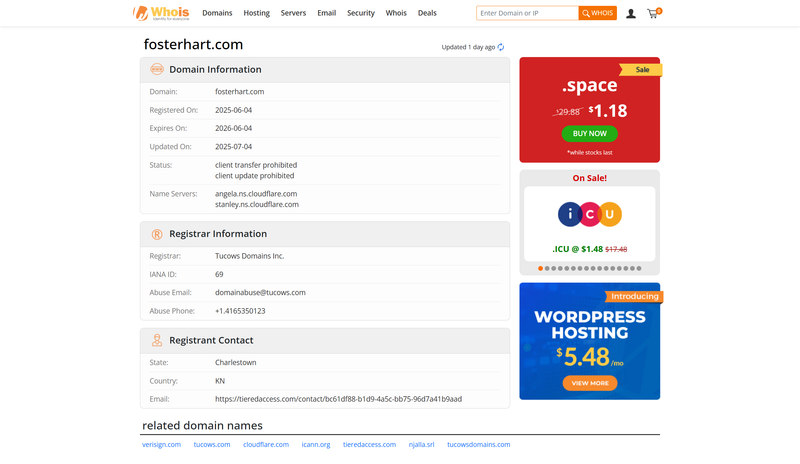800x464 pixels.
Task: Click the Domain Information section icon
Action: (x=157, y=69)
